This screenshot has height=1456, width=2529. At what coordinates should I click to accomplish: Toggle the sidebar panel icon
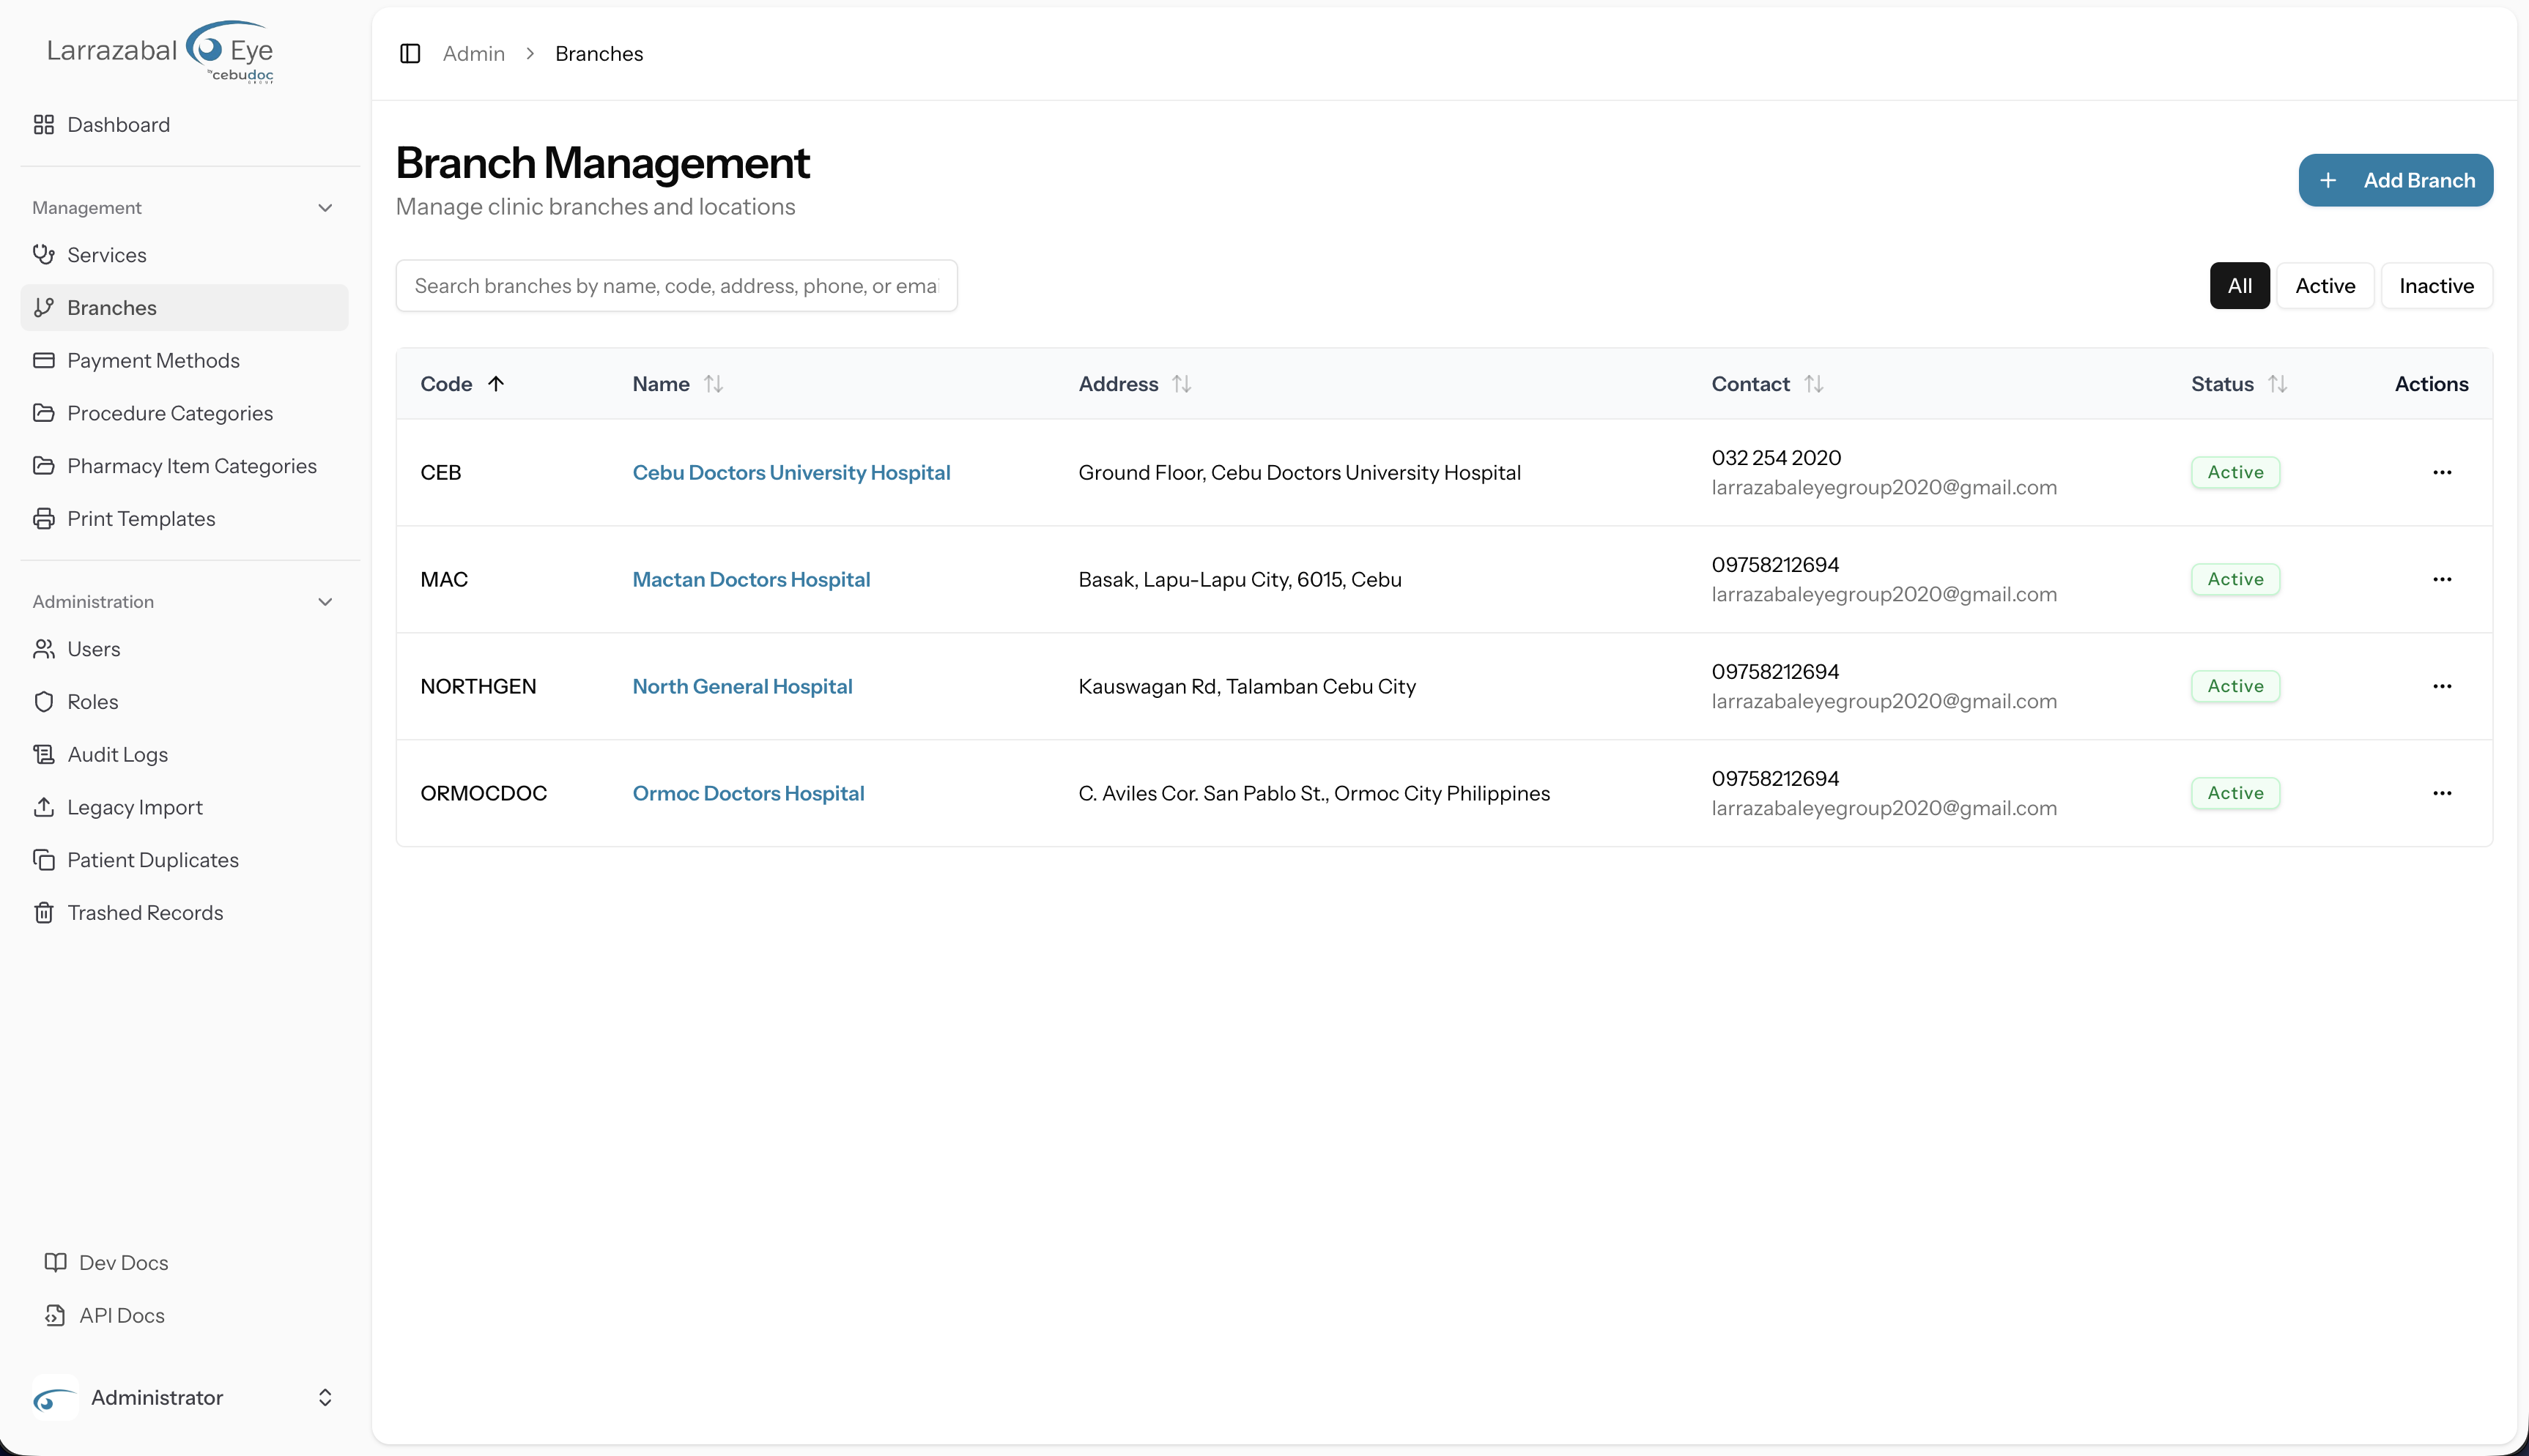[x=410, y=53]
